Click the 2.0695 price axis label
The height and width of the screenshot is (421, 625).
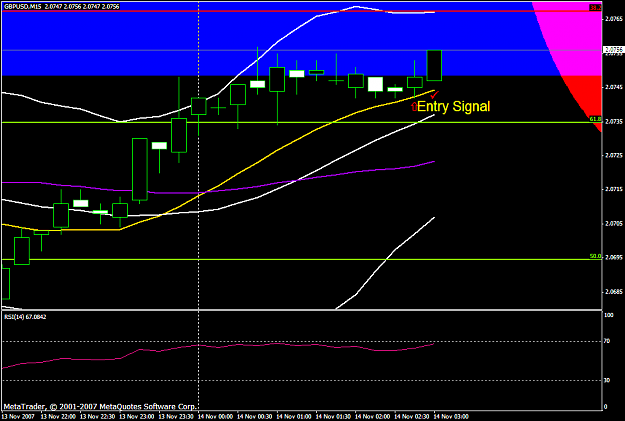614,258
